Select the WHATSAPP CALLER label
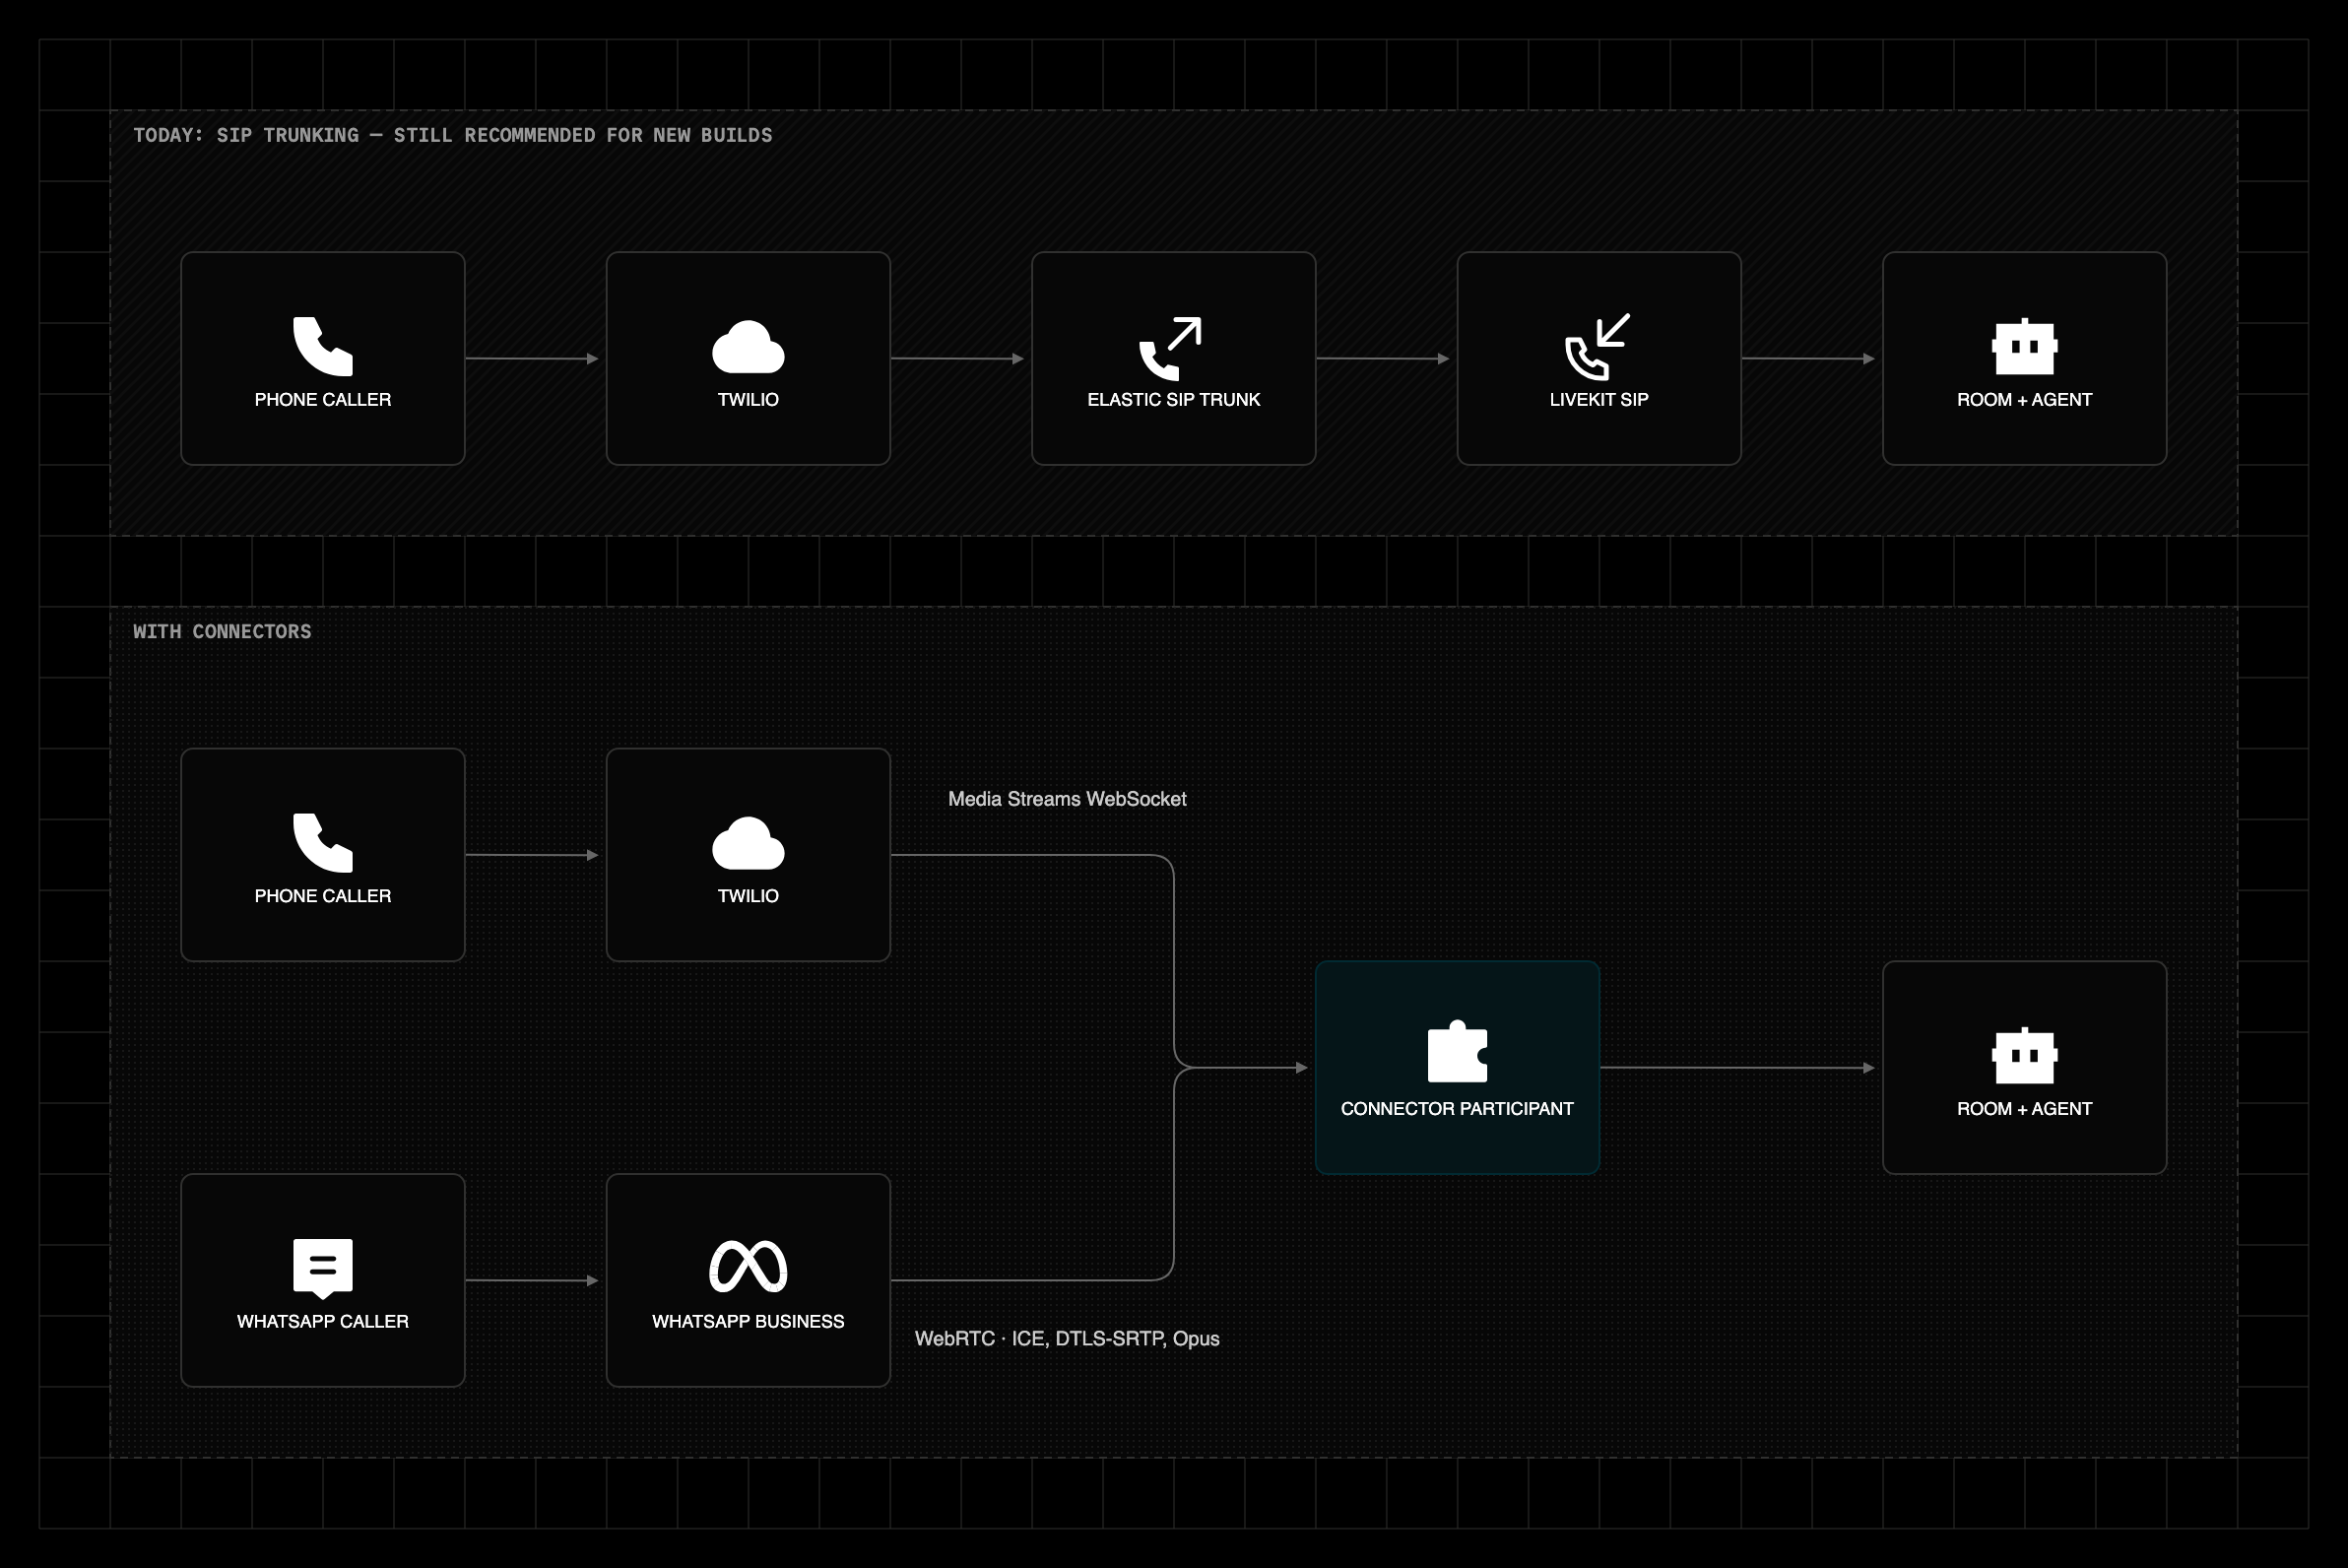 (322, 1322)
